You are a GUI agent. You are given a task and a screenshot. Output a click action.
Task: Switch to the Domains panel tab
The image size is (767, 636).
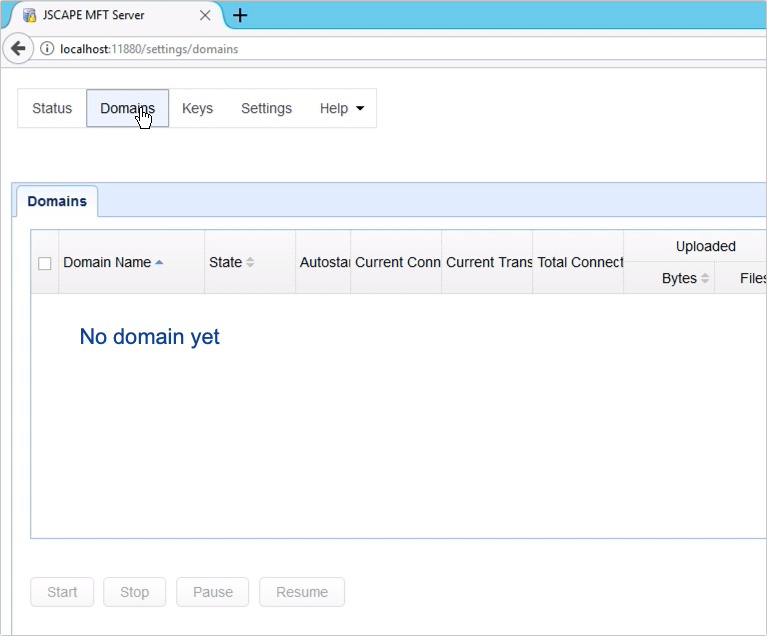click(57, 201)
